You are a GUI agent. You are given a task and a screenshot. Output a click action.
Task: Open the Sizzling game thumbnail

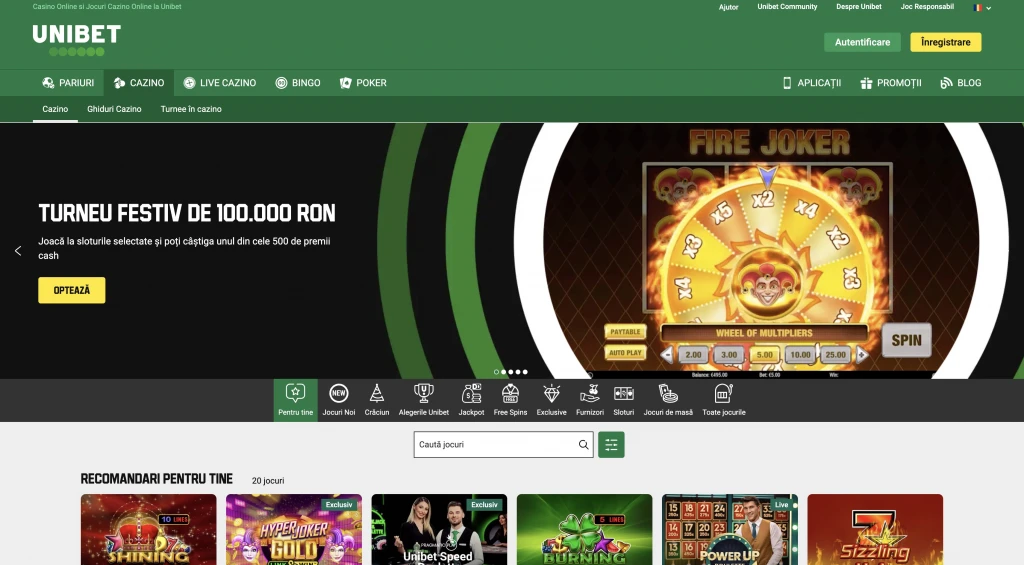[875, 530]
